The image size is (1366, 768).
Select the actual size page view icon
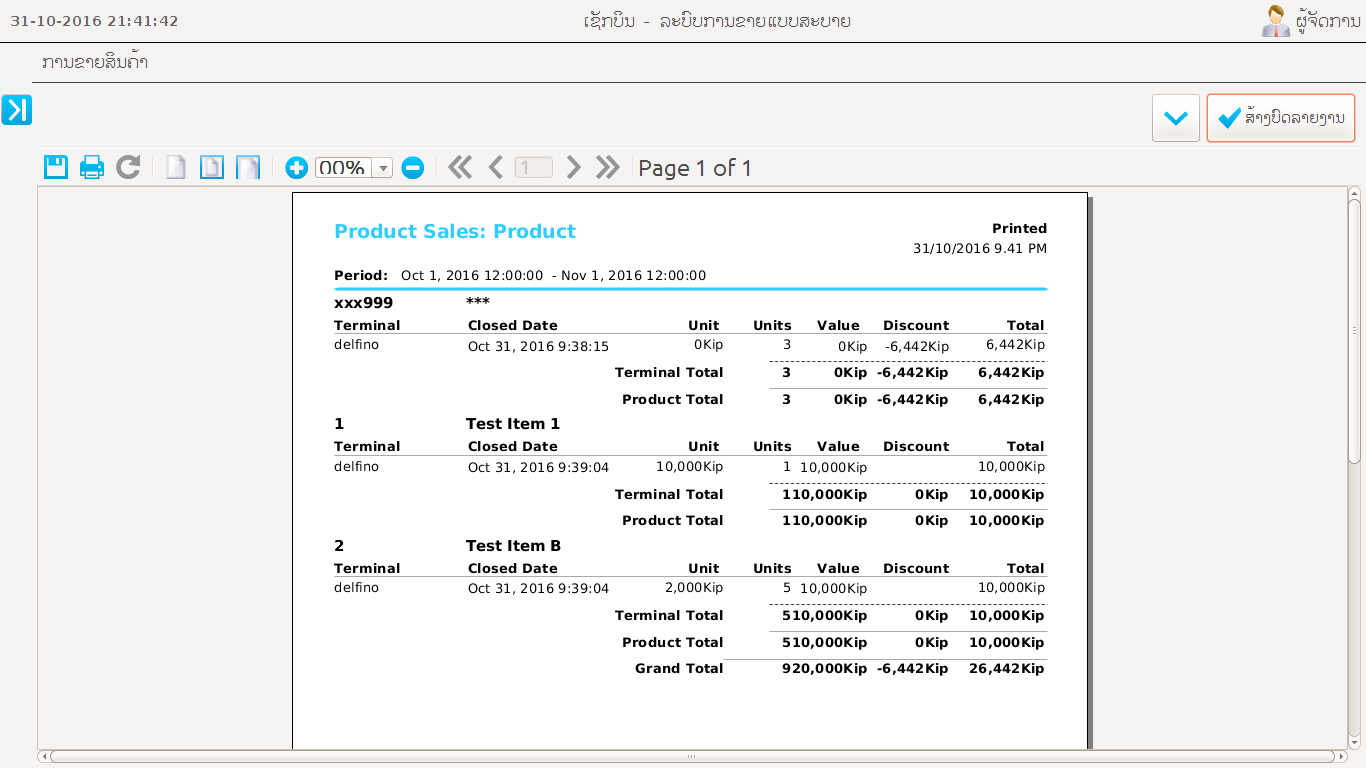tap(176, 167)
